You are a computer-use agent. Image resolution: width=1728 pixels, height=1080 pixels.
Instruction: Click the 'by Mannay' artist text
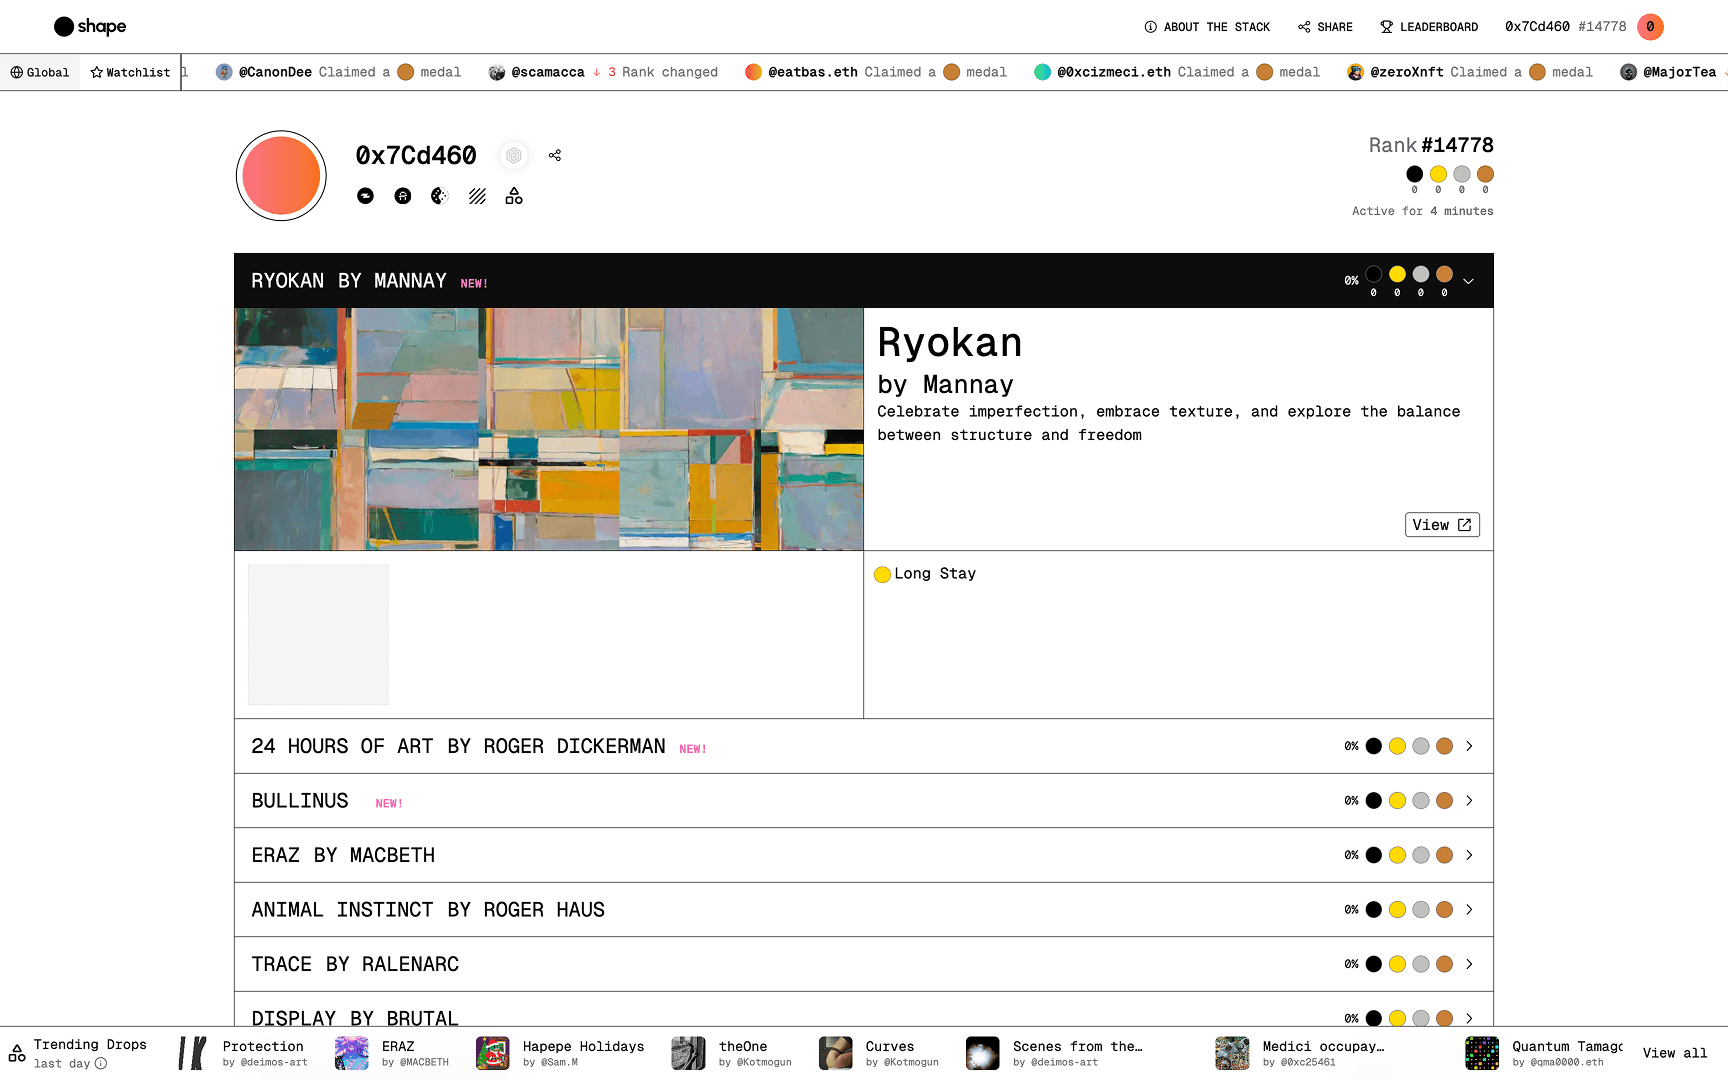click(x=946, y=385)
